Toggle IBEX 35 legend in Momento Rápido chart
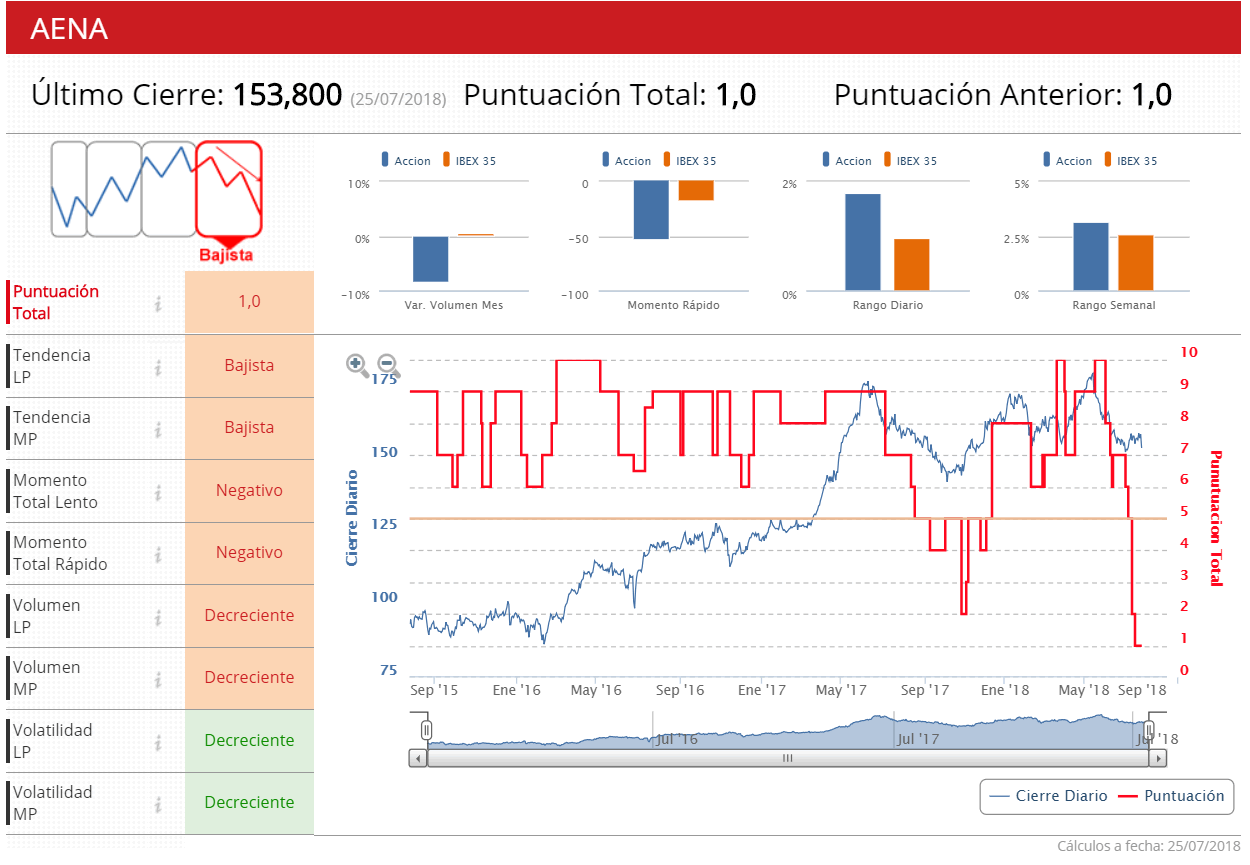Image resolution: width=1250 pixels, height=865 pixels. (x=689, y=160)
